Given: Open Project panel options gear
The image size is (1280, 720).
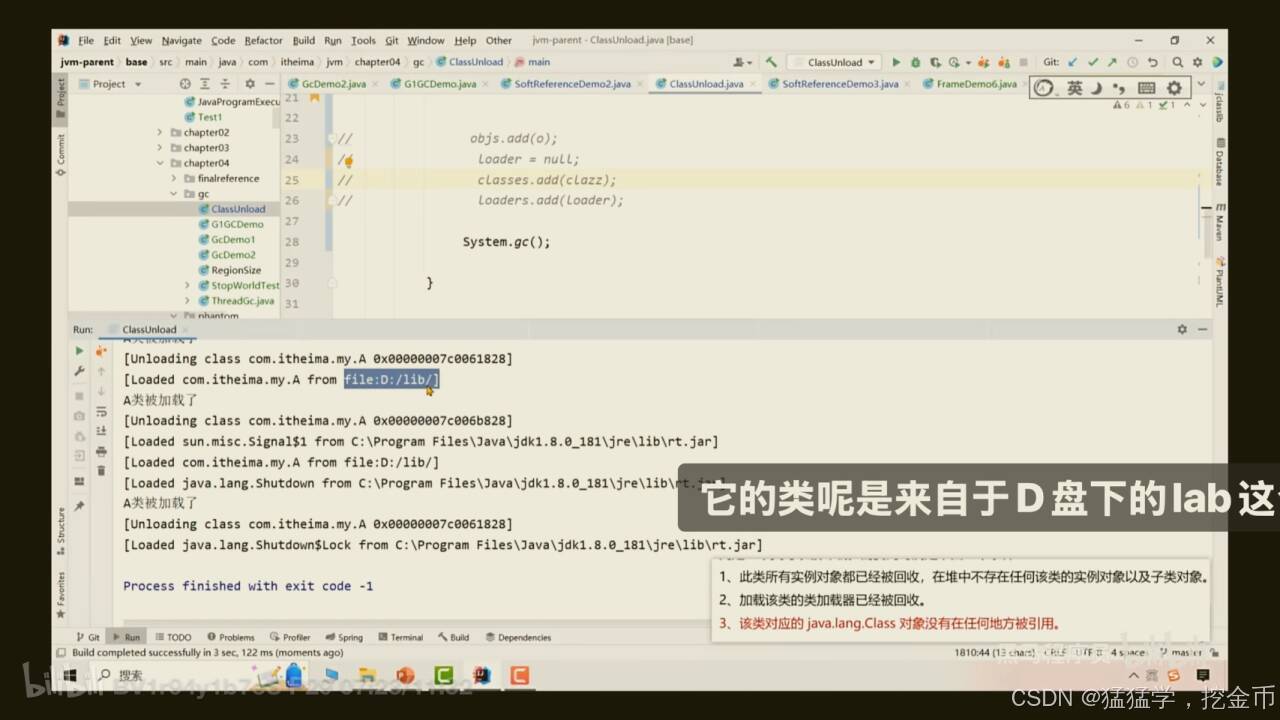Looking at the screenshot, I should (x=249, y=84).
